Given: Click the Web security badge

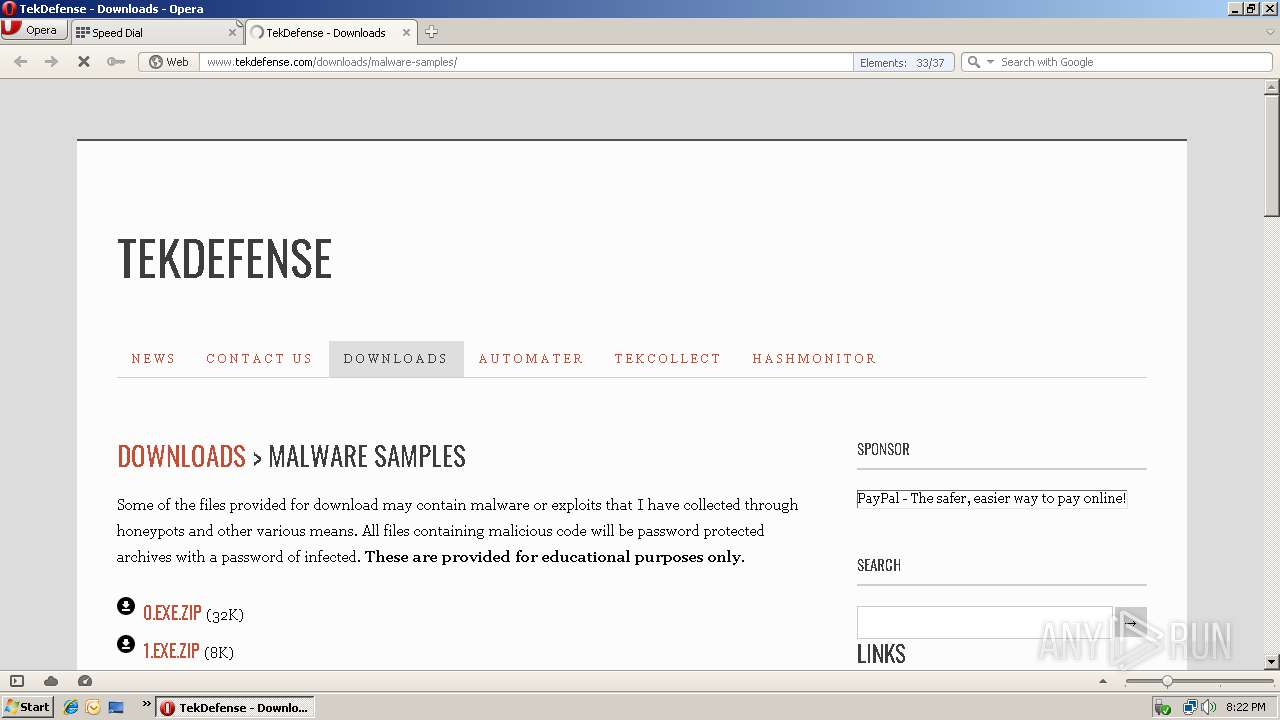Looking at the screenshot, I should (169, 62).
